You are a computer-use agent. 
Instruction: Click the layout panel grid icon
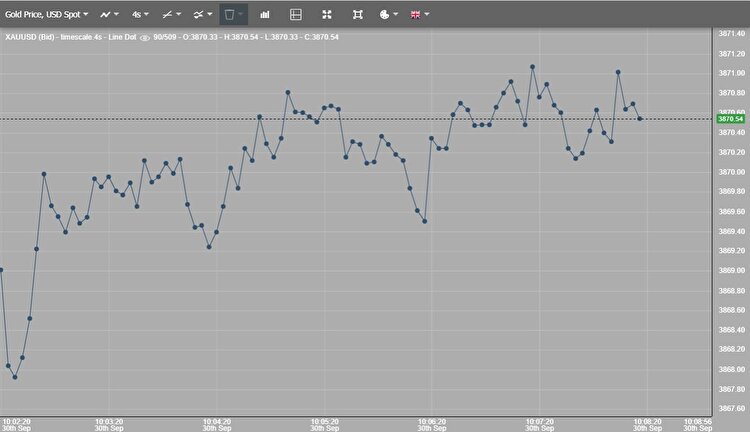coord(295,15)
